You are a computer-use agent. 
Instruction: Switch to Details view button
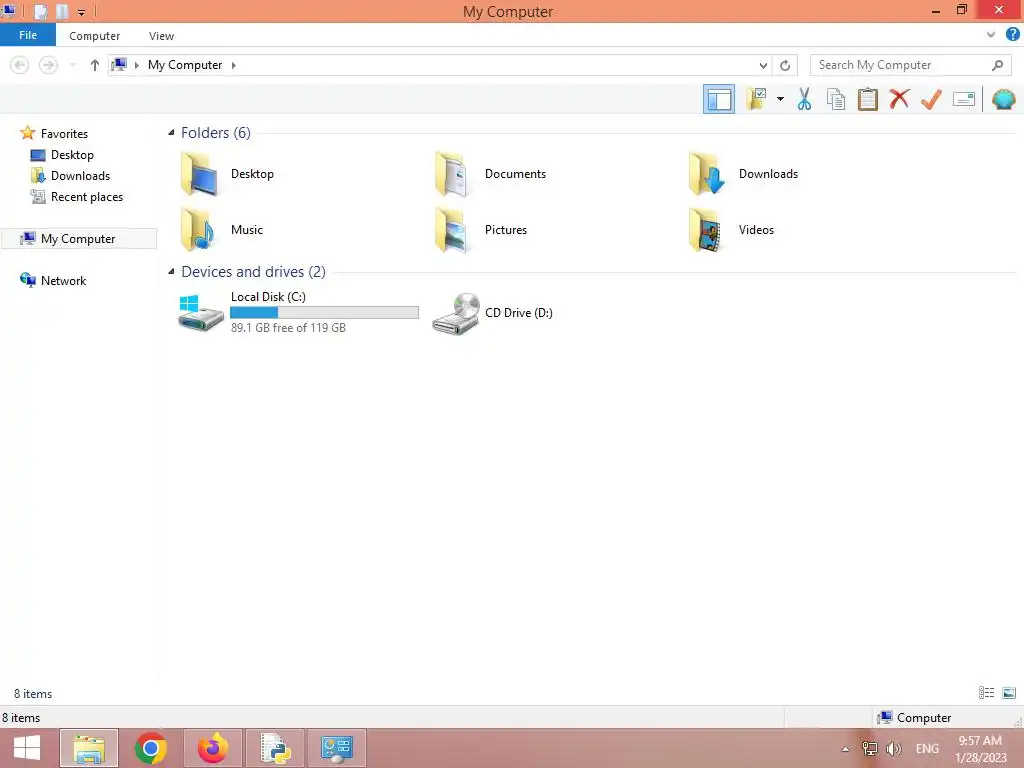pyautogui.click(x=986, y=693)
